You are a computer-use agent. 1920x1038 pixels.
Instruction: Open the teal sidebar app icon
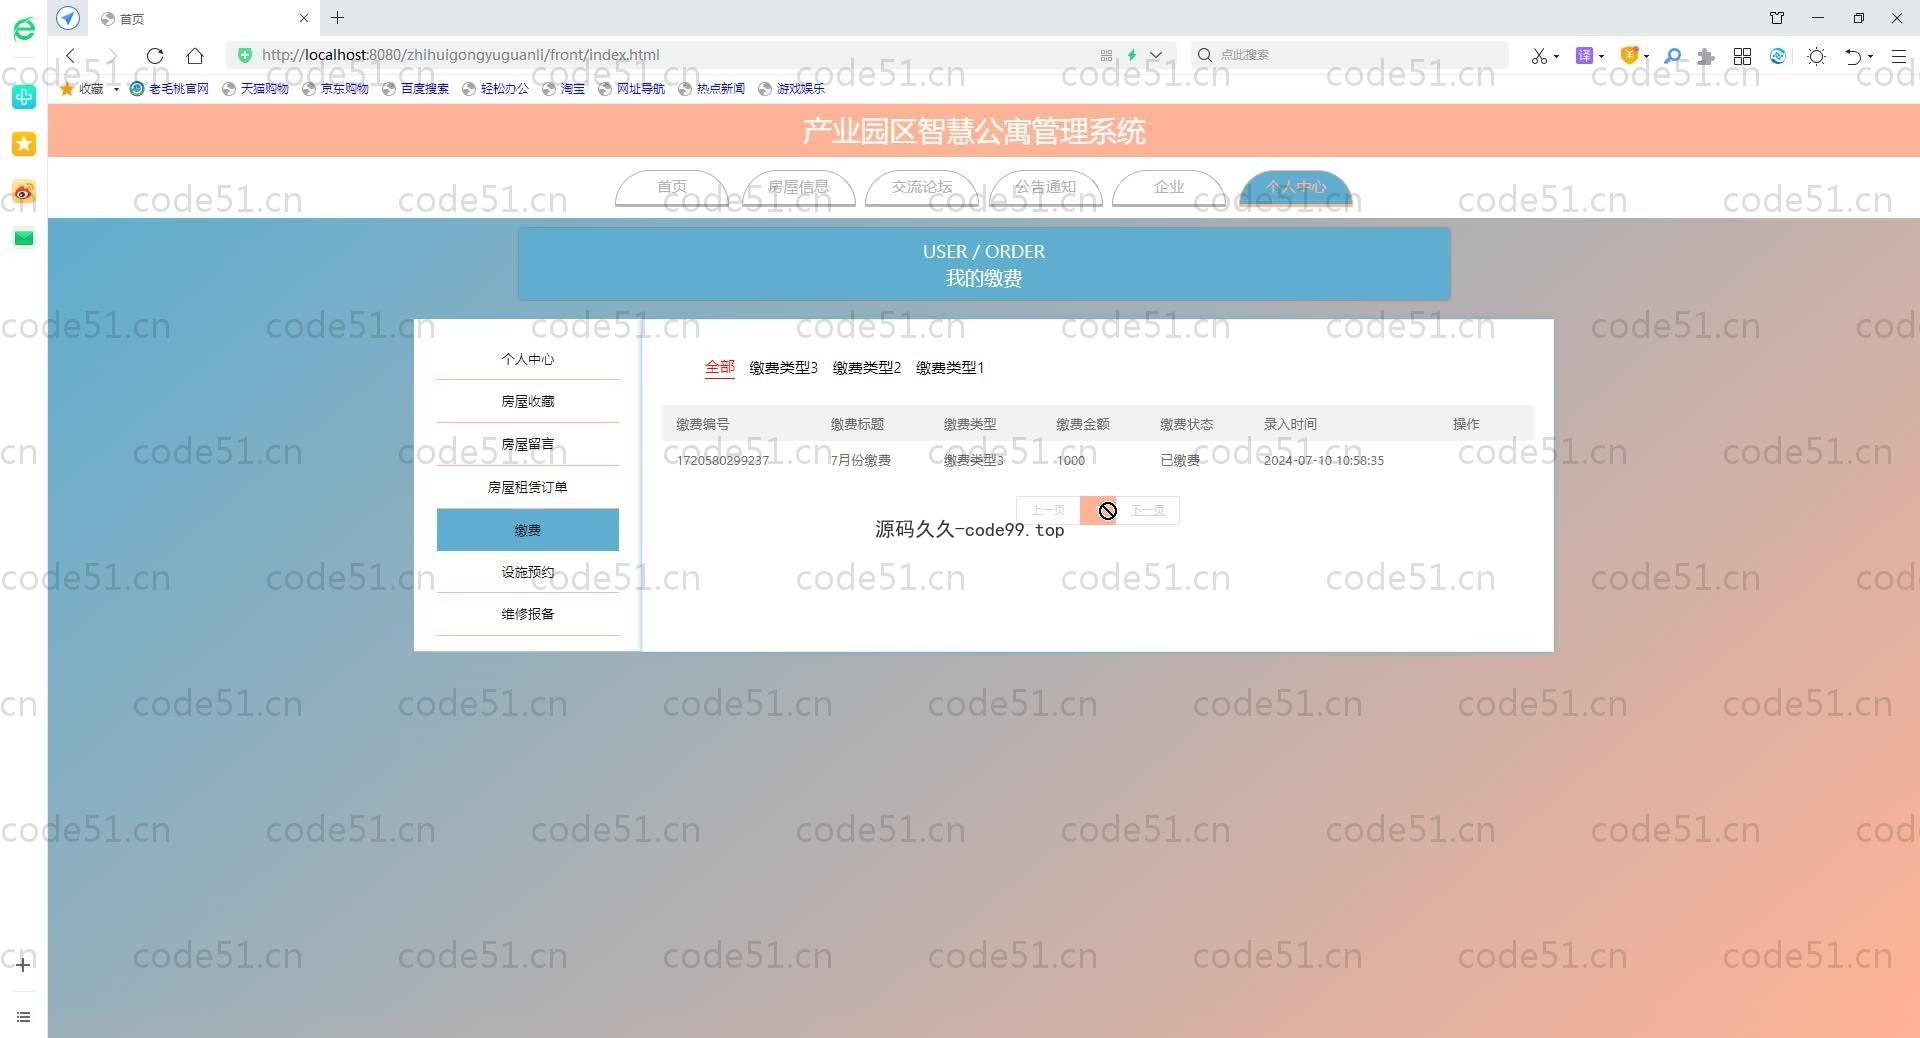tap(24, 97)
